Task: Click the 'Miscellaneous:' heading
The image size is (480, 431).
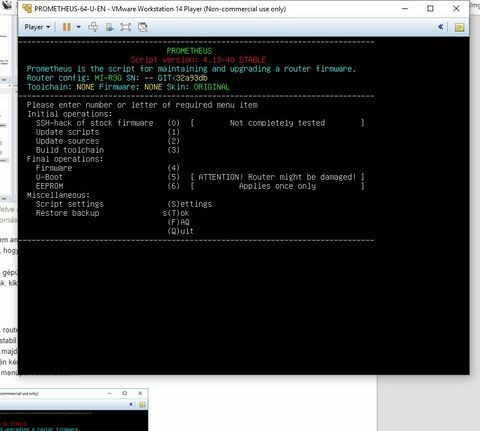Action: click(x=58, y=195)
